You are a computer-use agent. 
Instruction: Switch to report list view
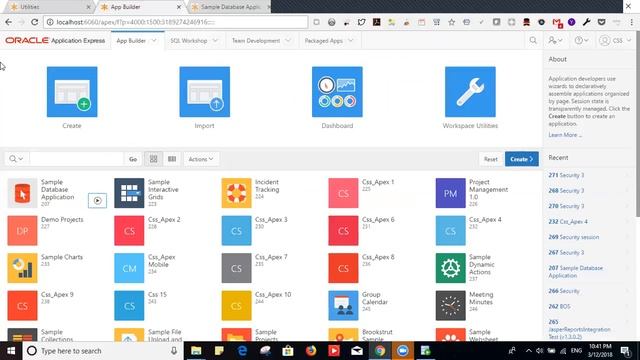pyautogui.click(x=172, y=159)
